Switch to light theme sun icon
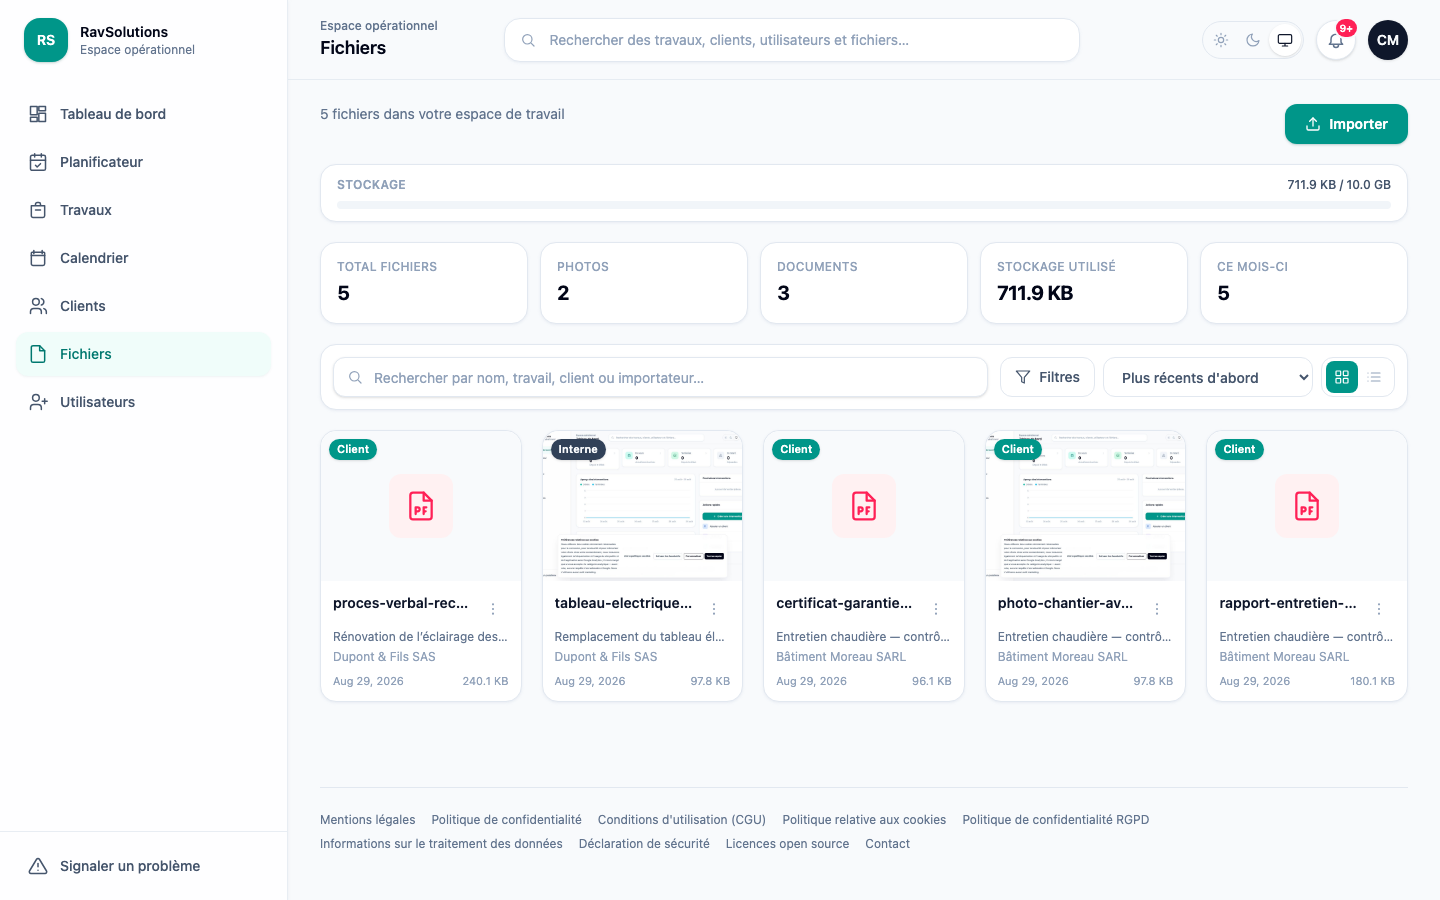 click(x=1221, y=40)
